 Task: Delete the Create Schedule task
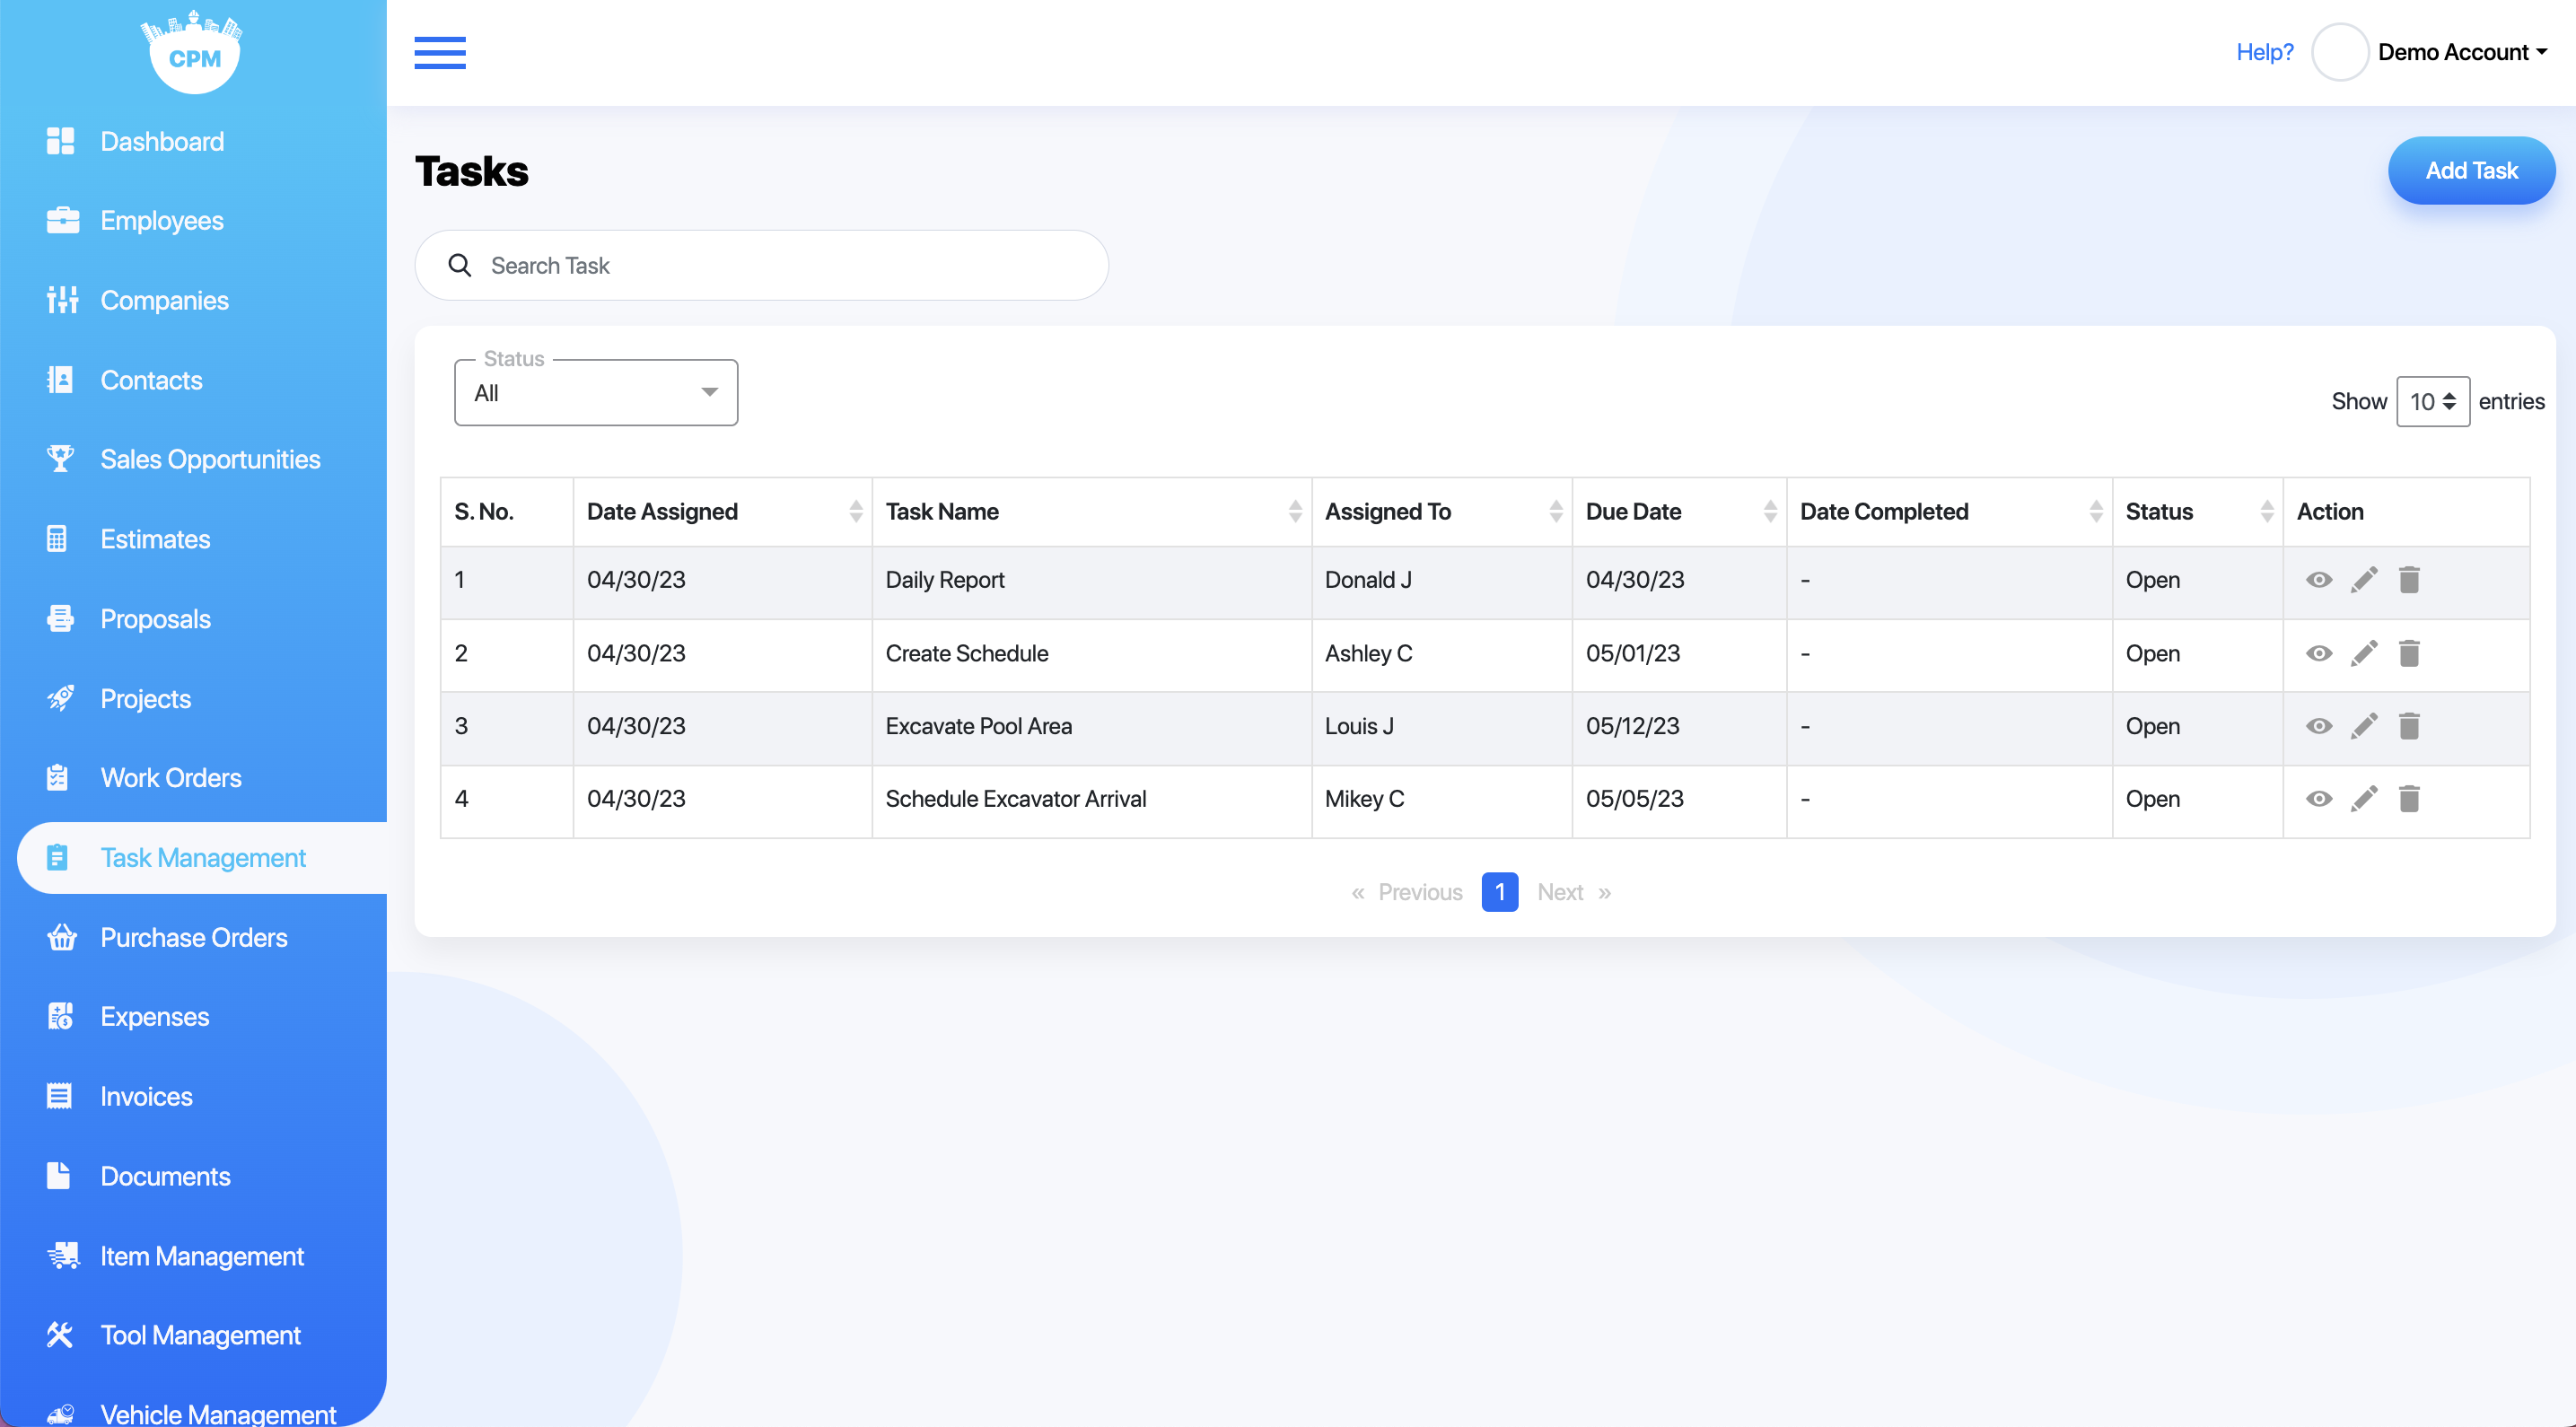pyautogui.click(x=2409, y=653)
